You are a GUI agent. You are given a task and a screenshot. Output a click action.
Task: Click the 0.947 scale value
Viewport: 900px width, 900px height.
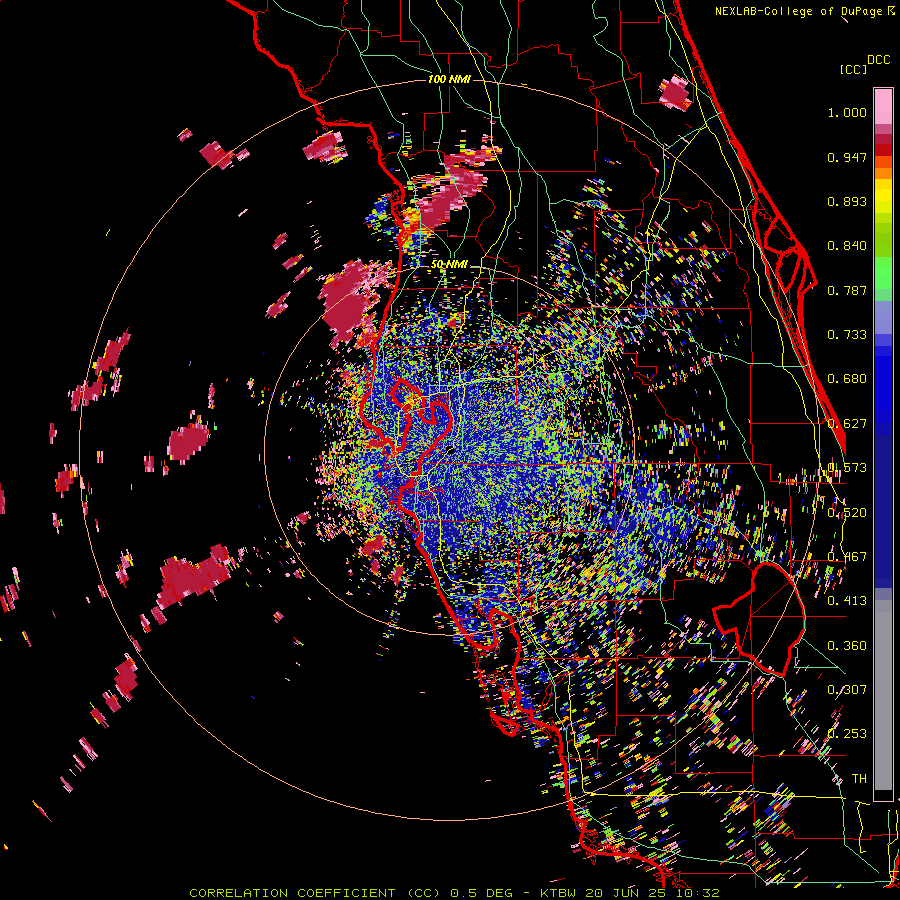847,157
